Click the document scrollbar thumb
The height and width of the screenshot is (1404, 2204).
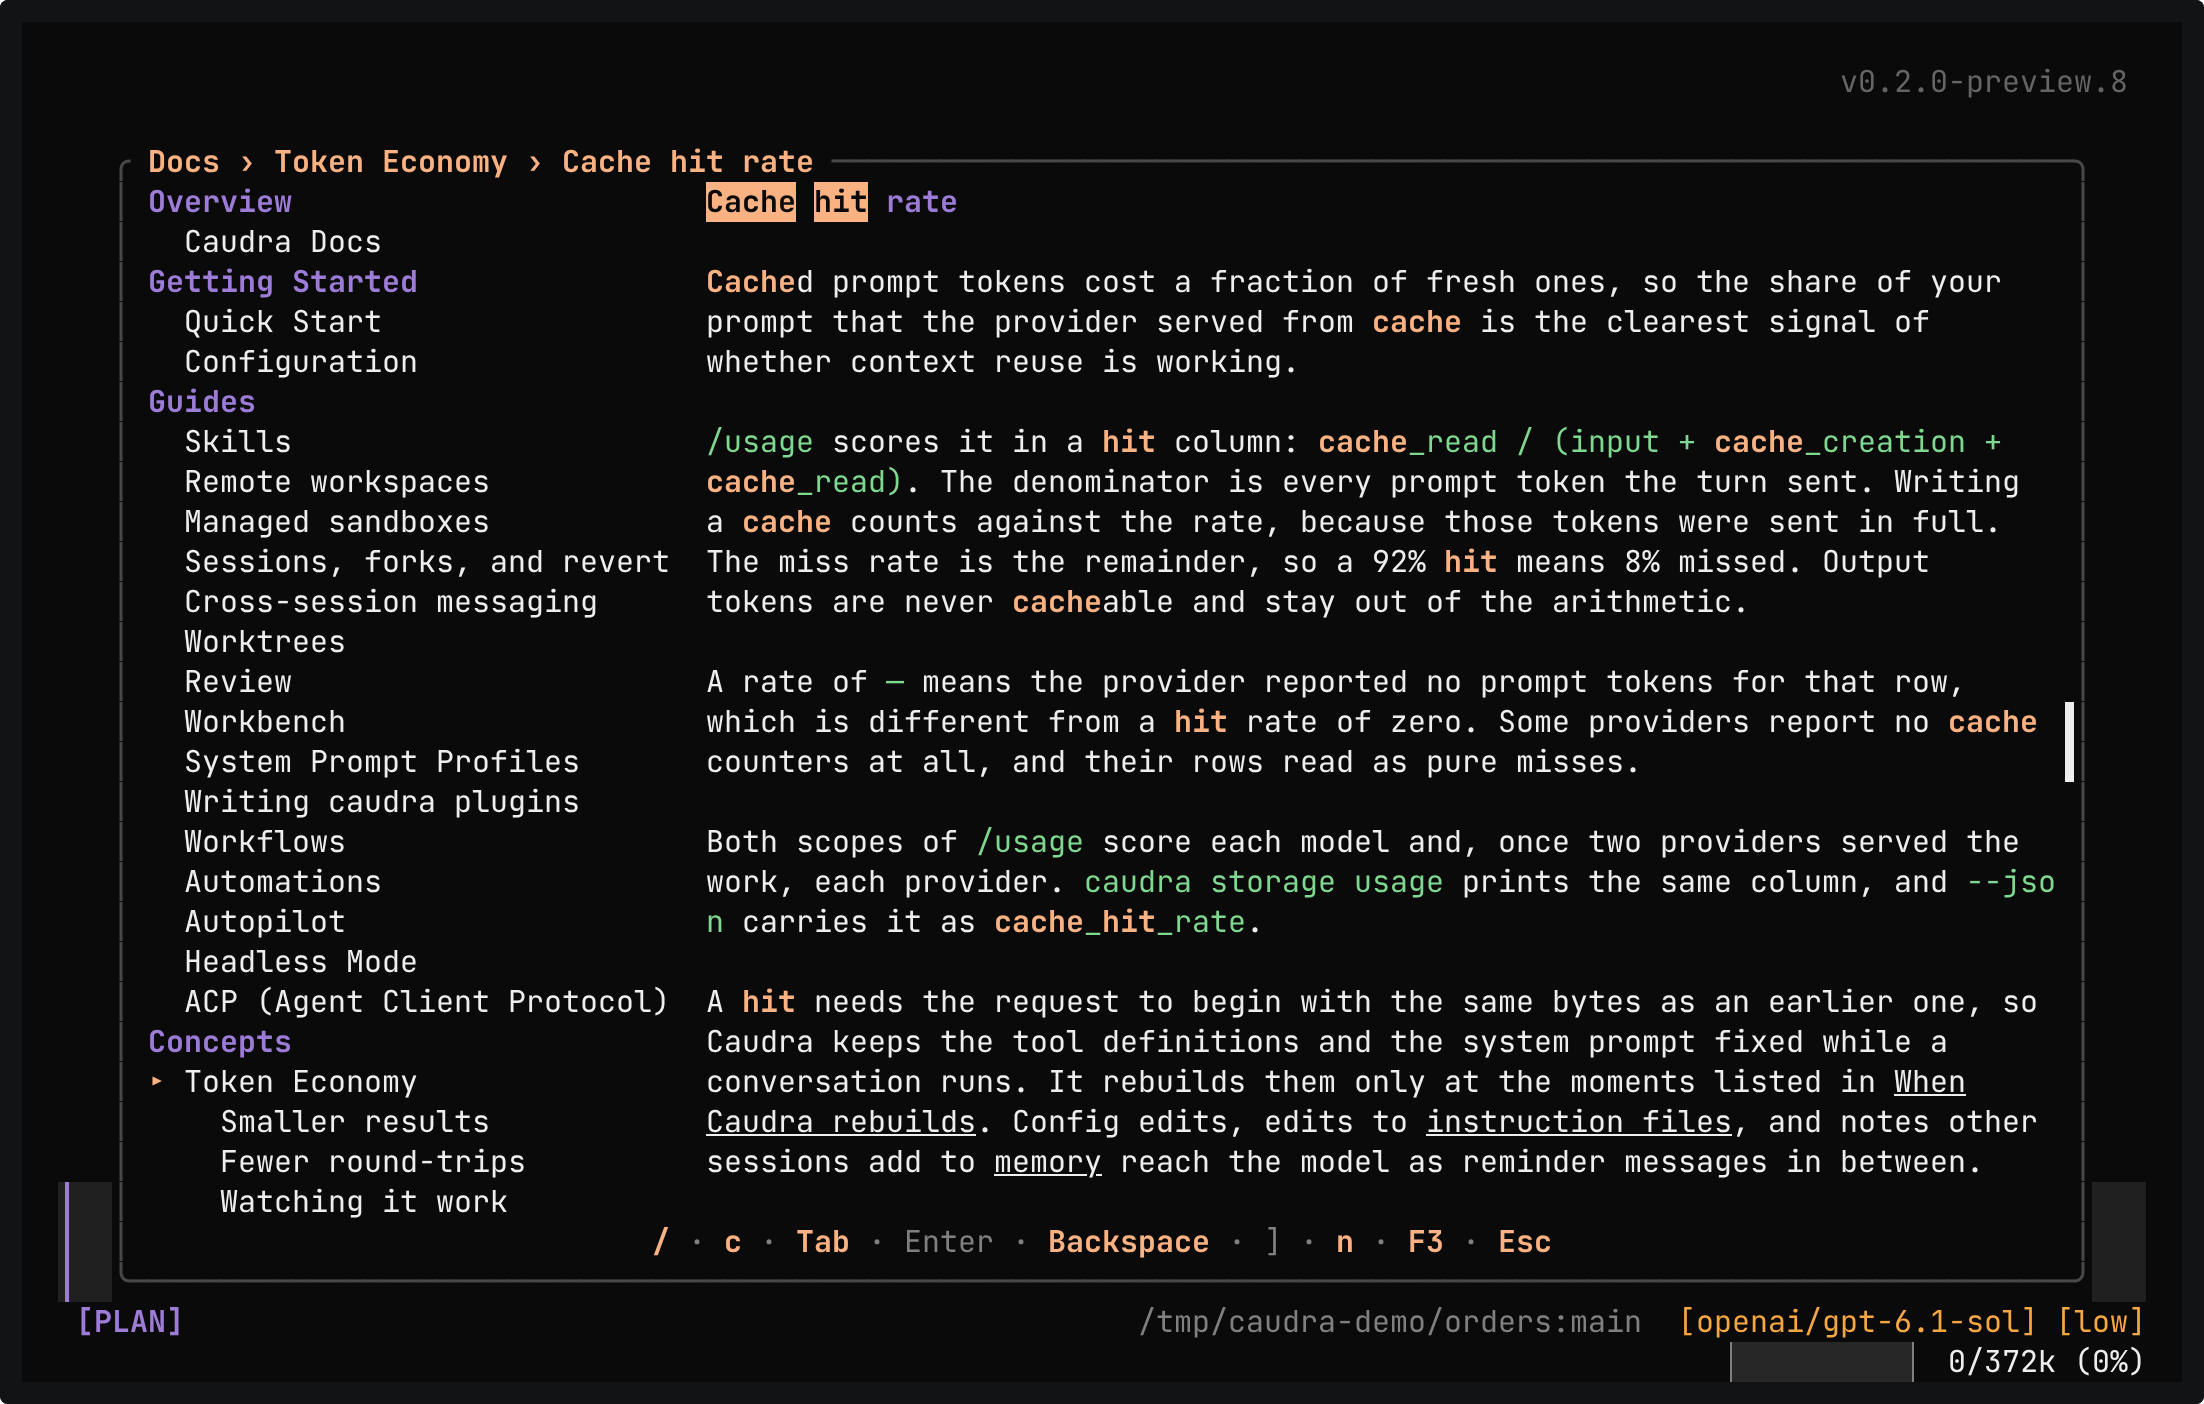[2069, 742]
